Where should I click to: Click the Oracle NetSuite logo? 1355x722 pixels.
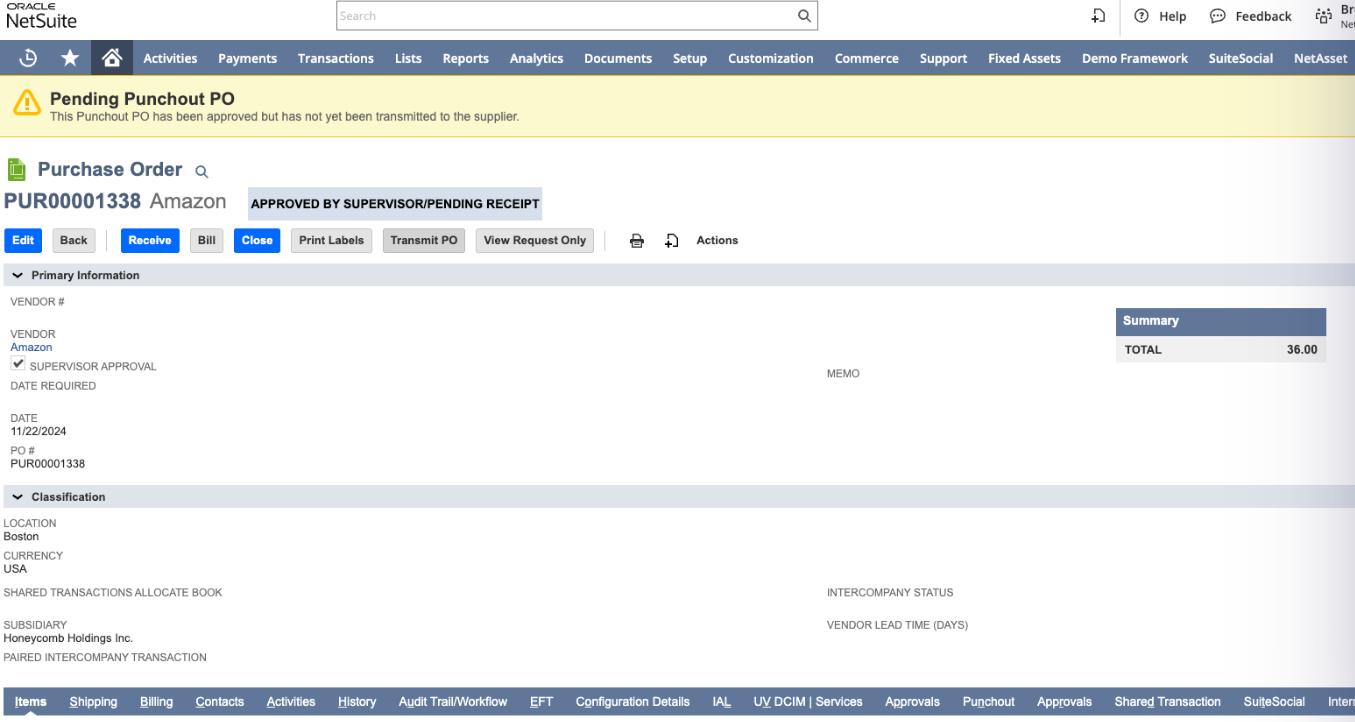pyautogui.click(x=41, y=15)
